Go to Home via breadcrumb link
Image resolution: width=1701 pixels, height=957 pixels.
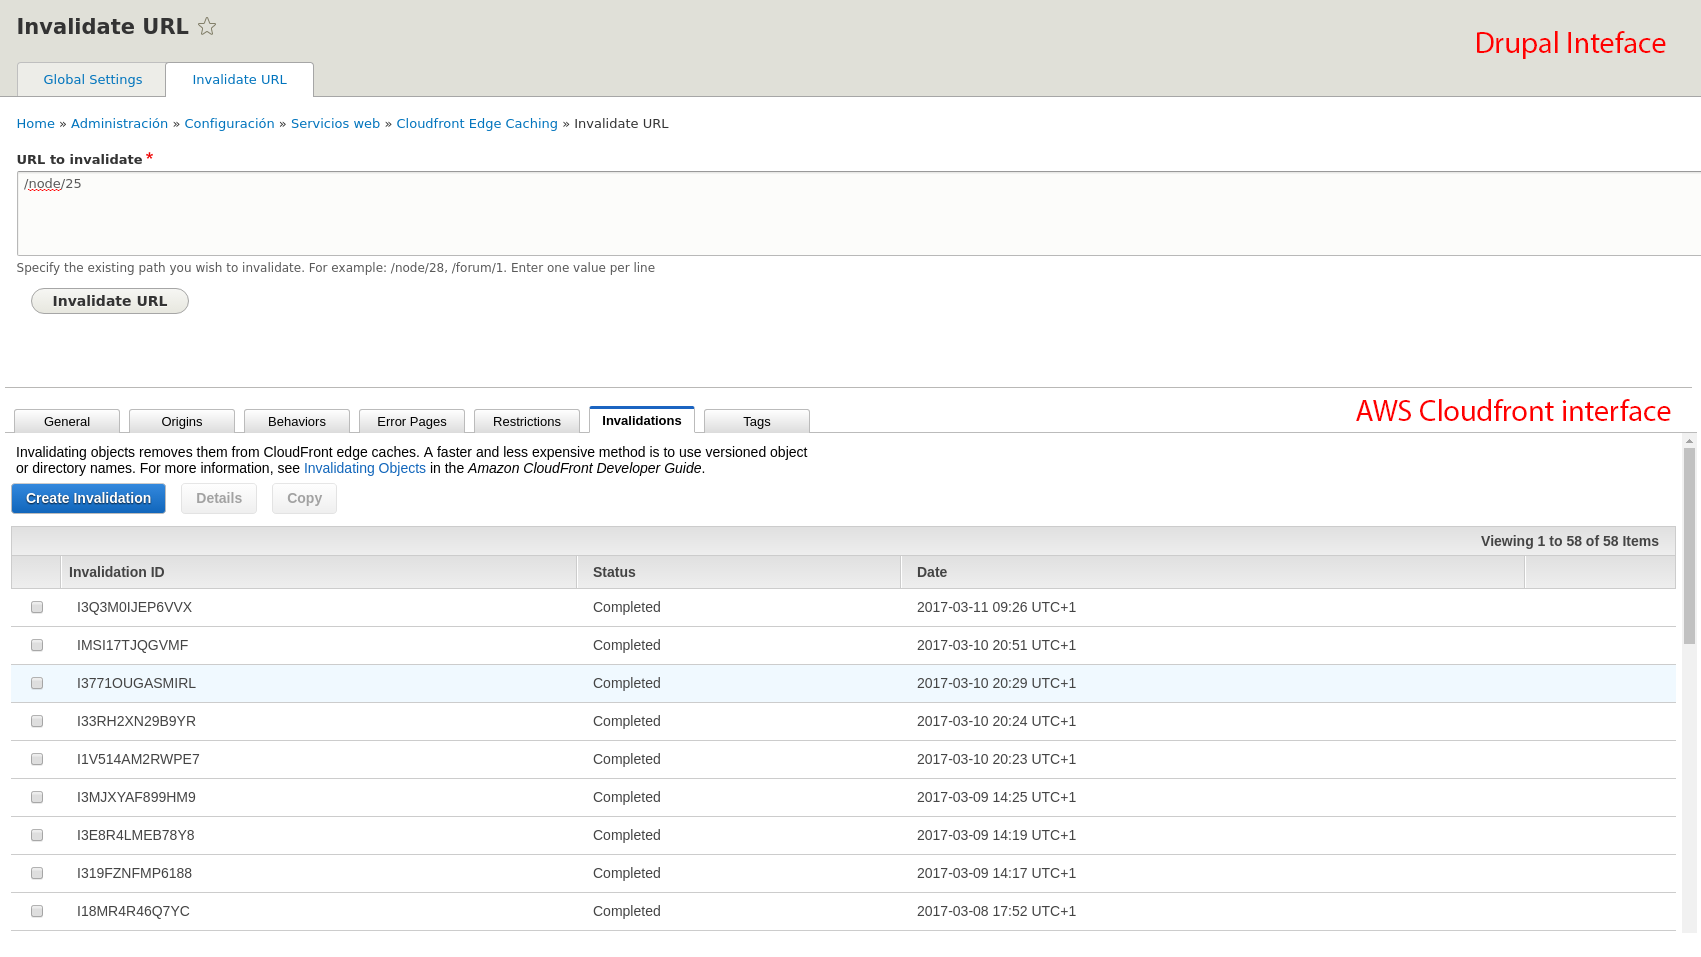point(35,124)
